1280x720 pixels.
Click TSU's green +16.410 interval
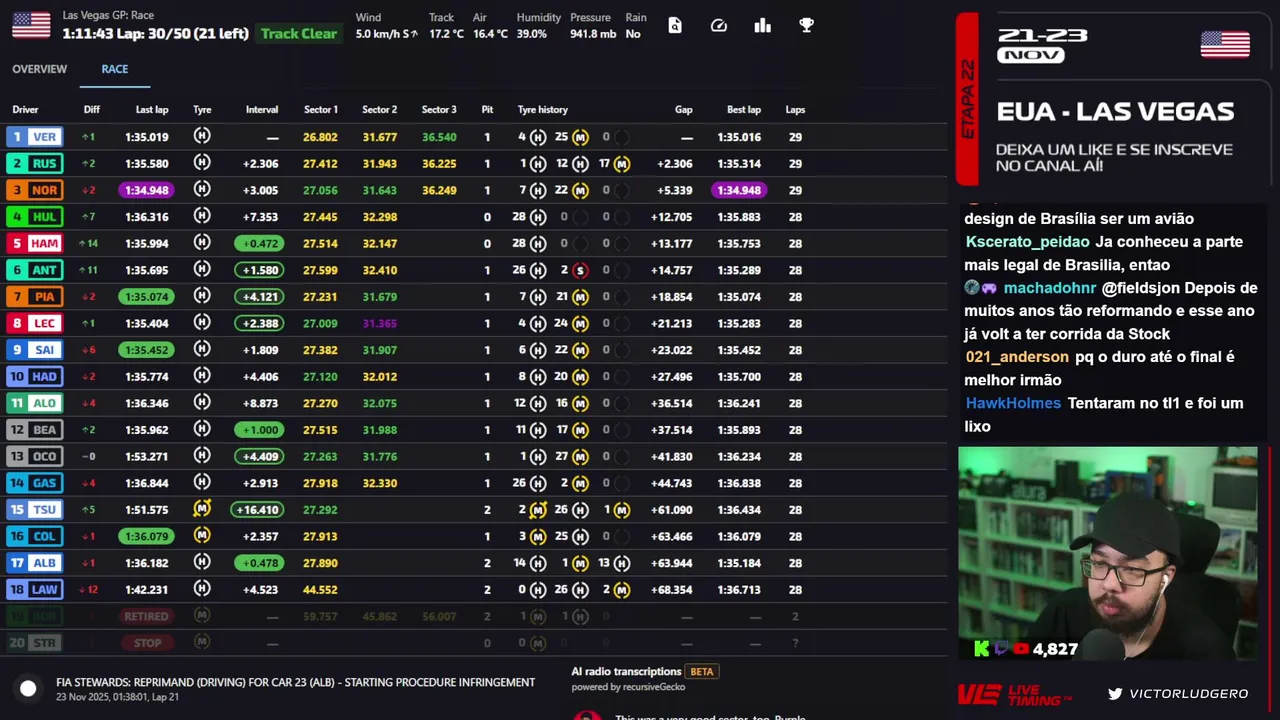coord(257,510)
